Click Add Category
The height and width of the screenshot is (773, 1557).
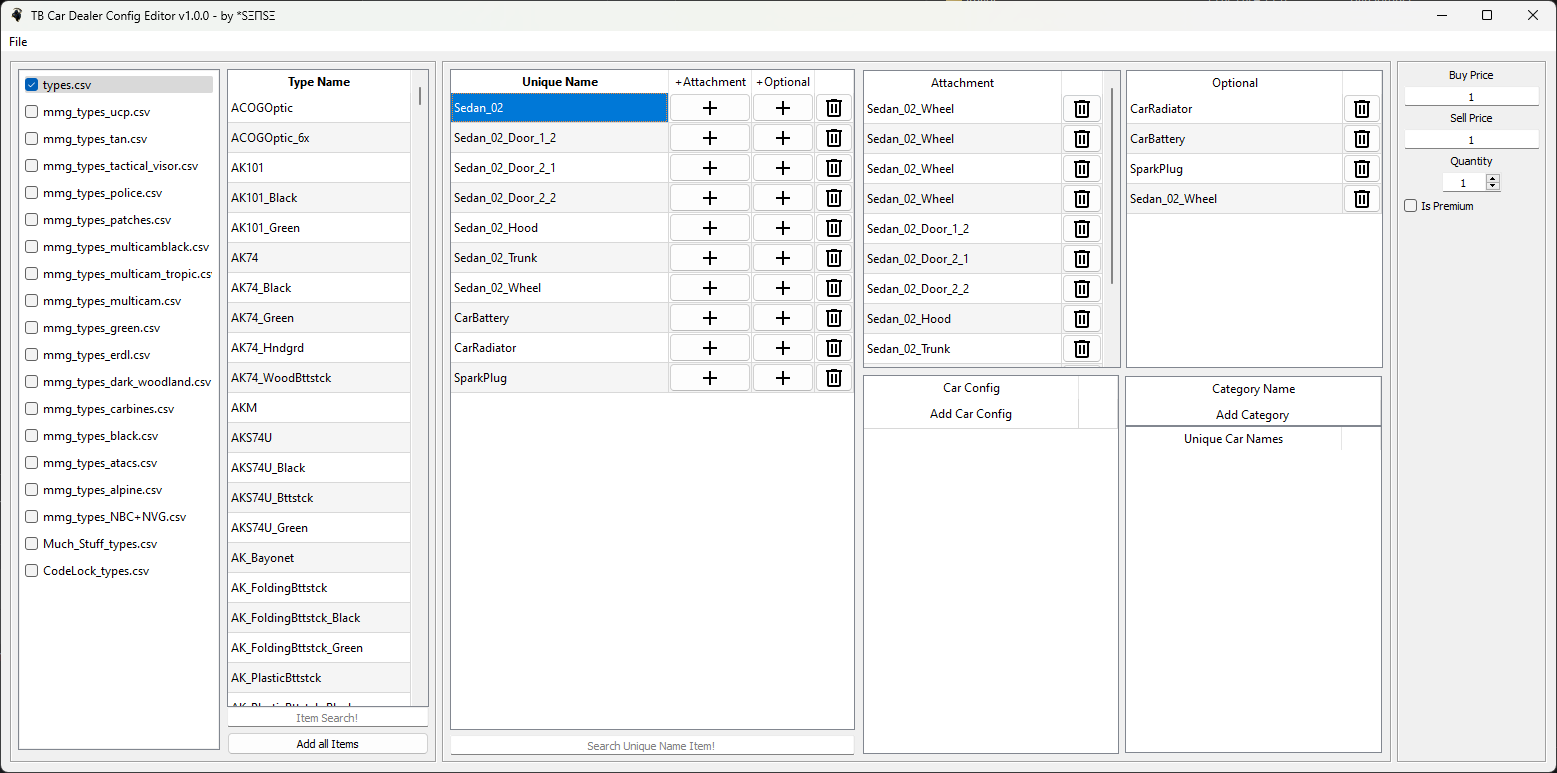point(1252,415)
